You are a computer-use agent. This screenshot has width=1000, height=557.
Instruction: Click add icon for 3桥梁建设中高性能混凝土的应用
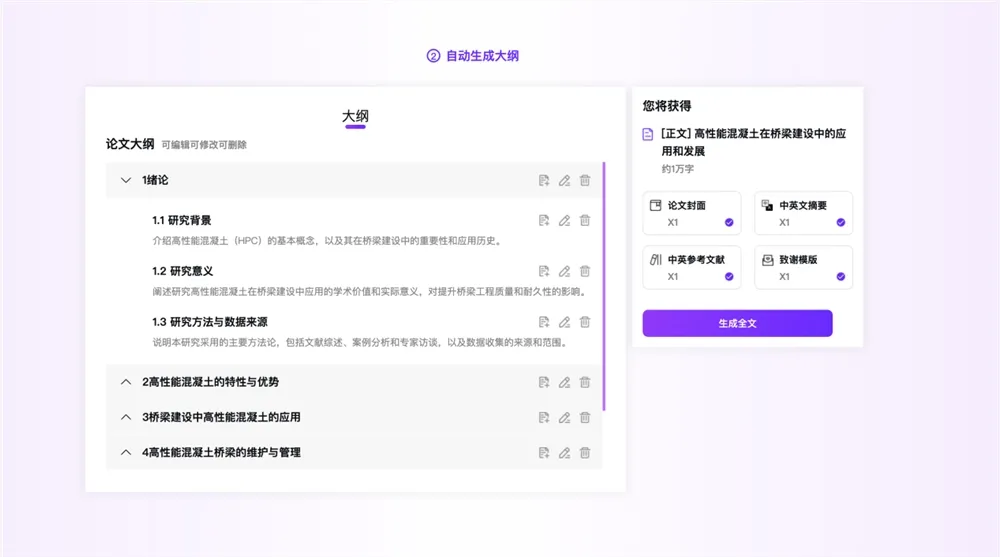(544, 417)
